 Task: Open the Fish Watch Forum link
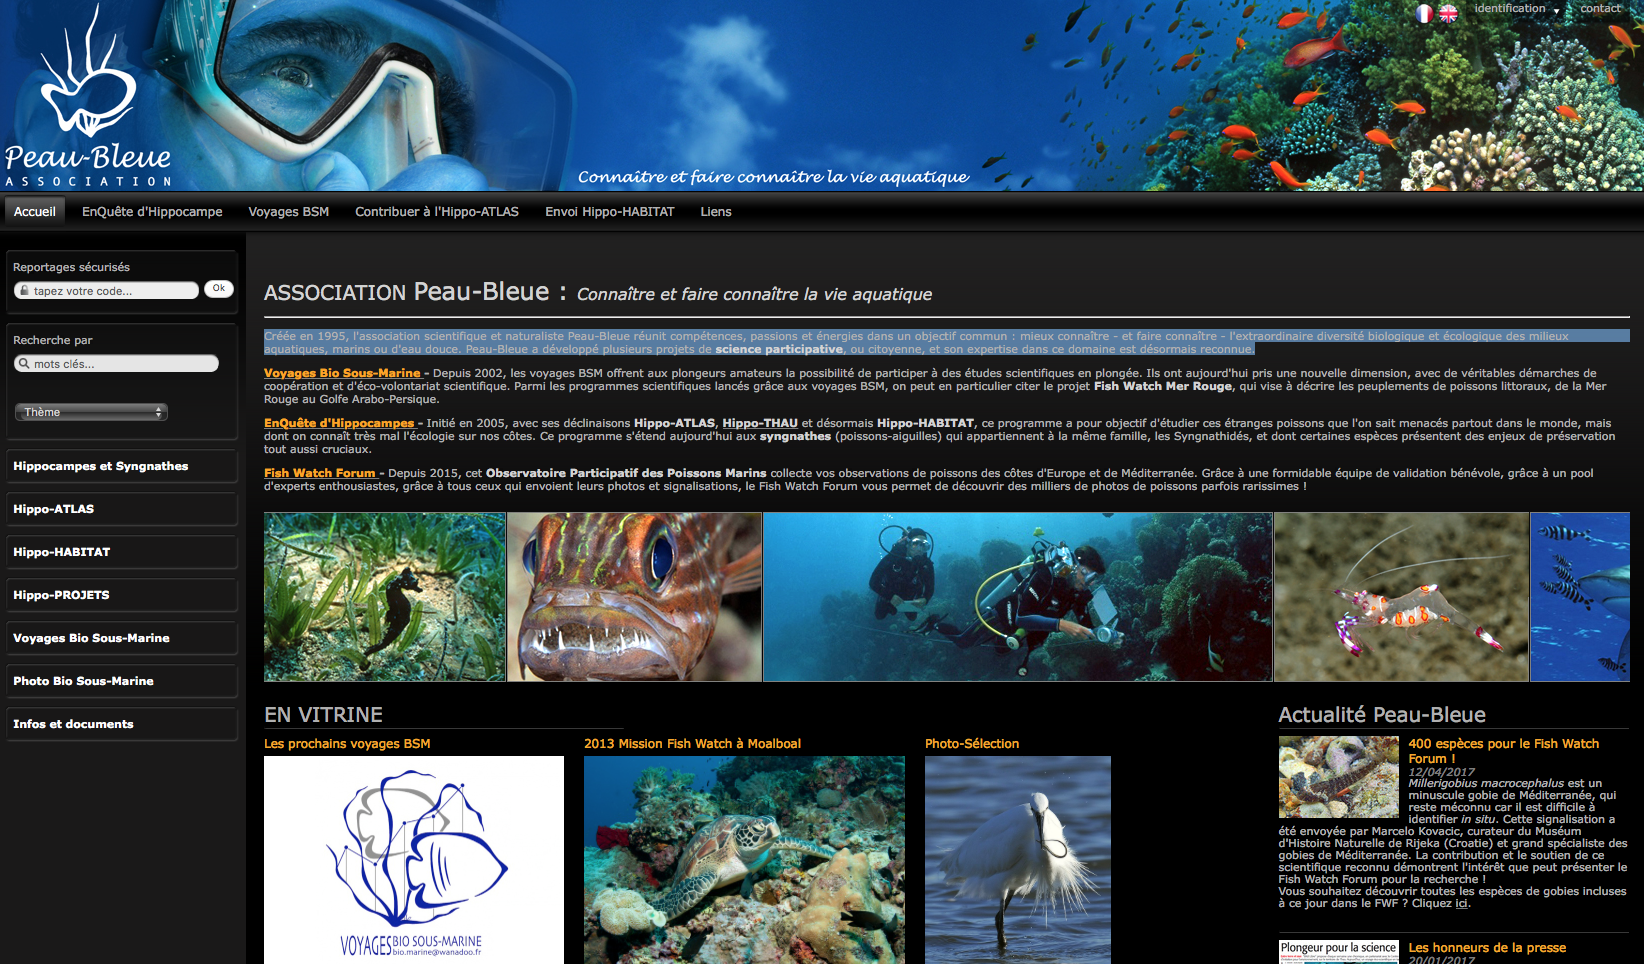320,473
